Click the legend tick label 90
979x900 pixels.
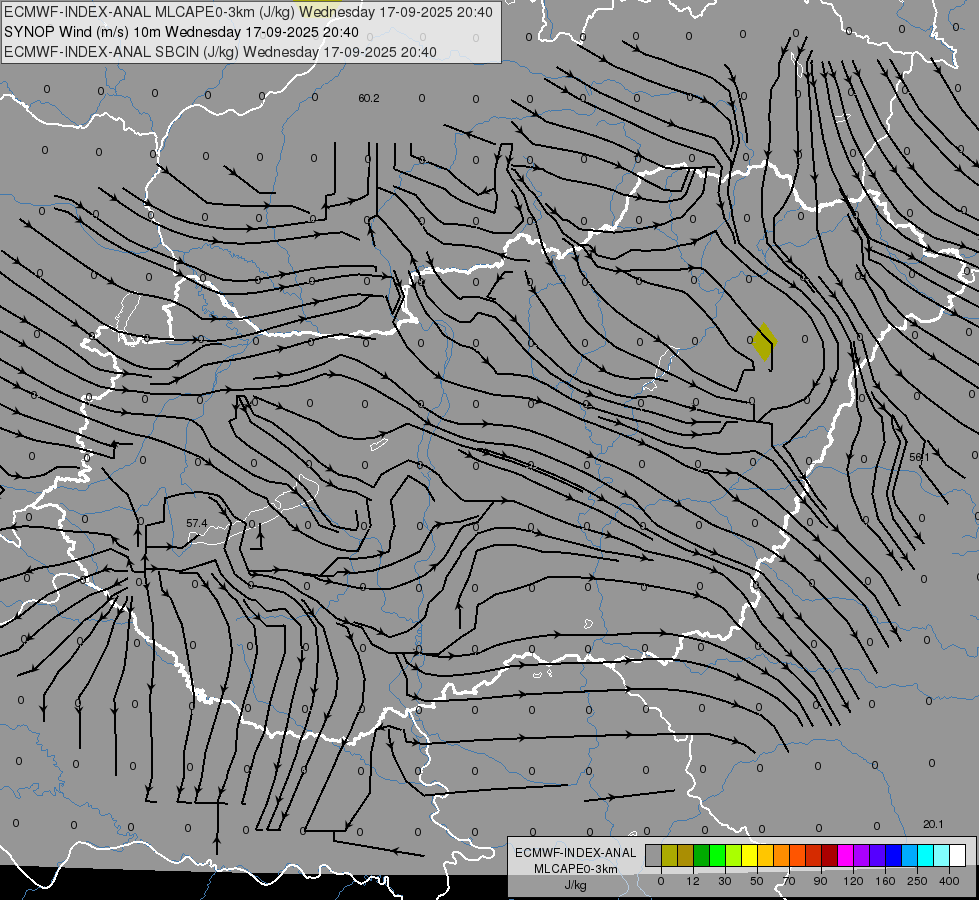point(820,881)
